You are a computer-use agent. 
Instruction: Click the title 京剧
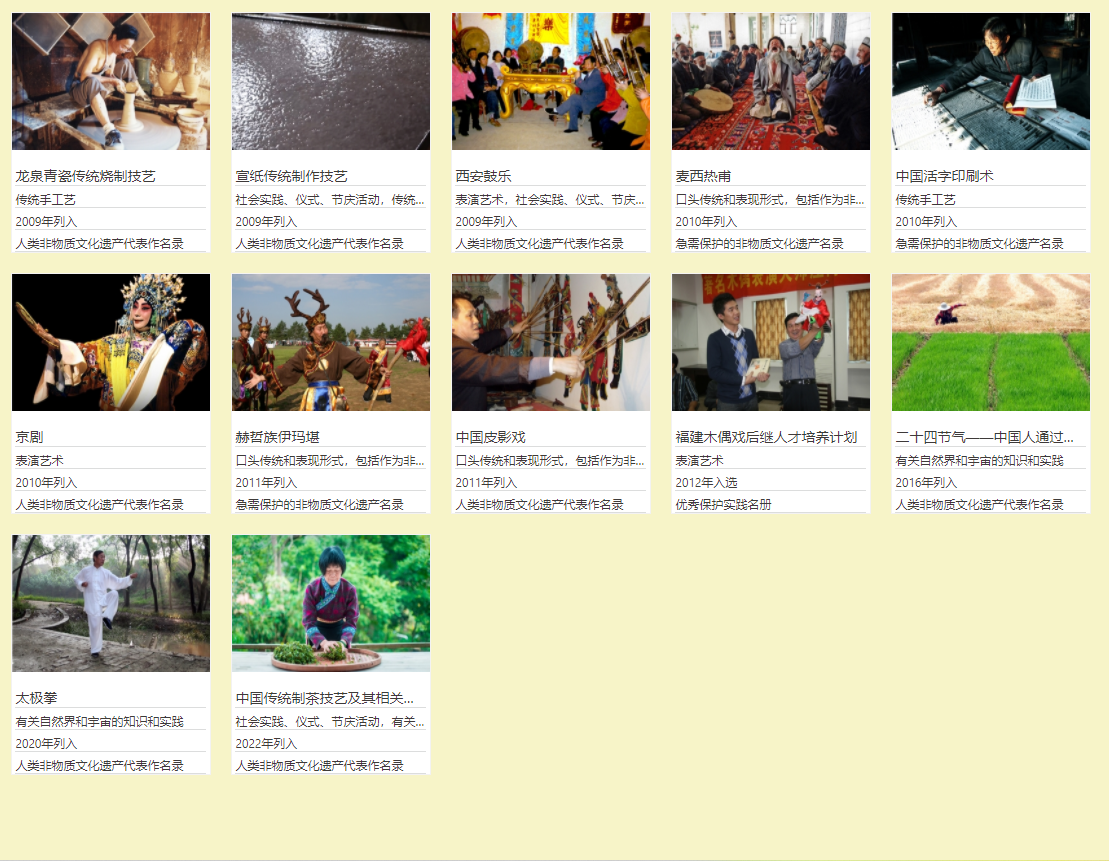(x=30, y=437)
